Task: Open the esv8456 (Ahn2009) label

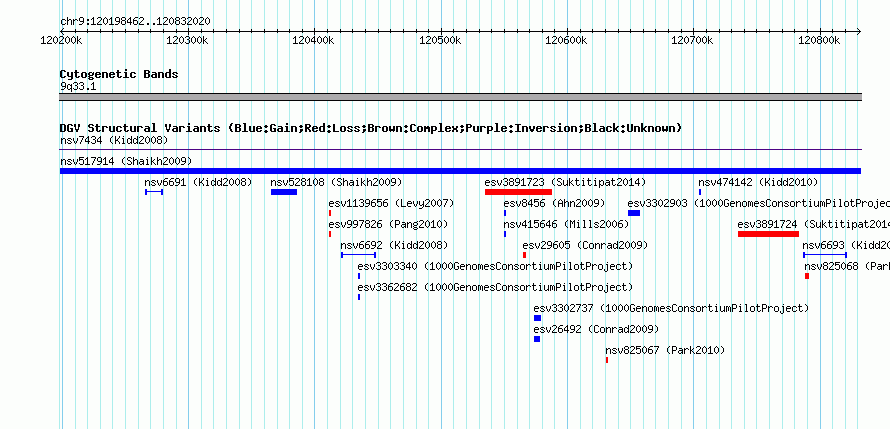Action: click(x=554, y=203)
